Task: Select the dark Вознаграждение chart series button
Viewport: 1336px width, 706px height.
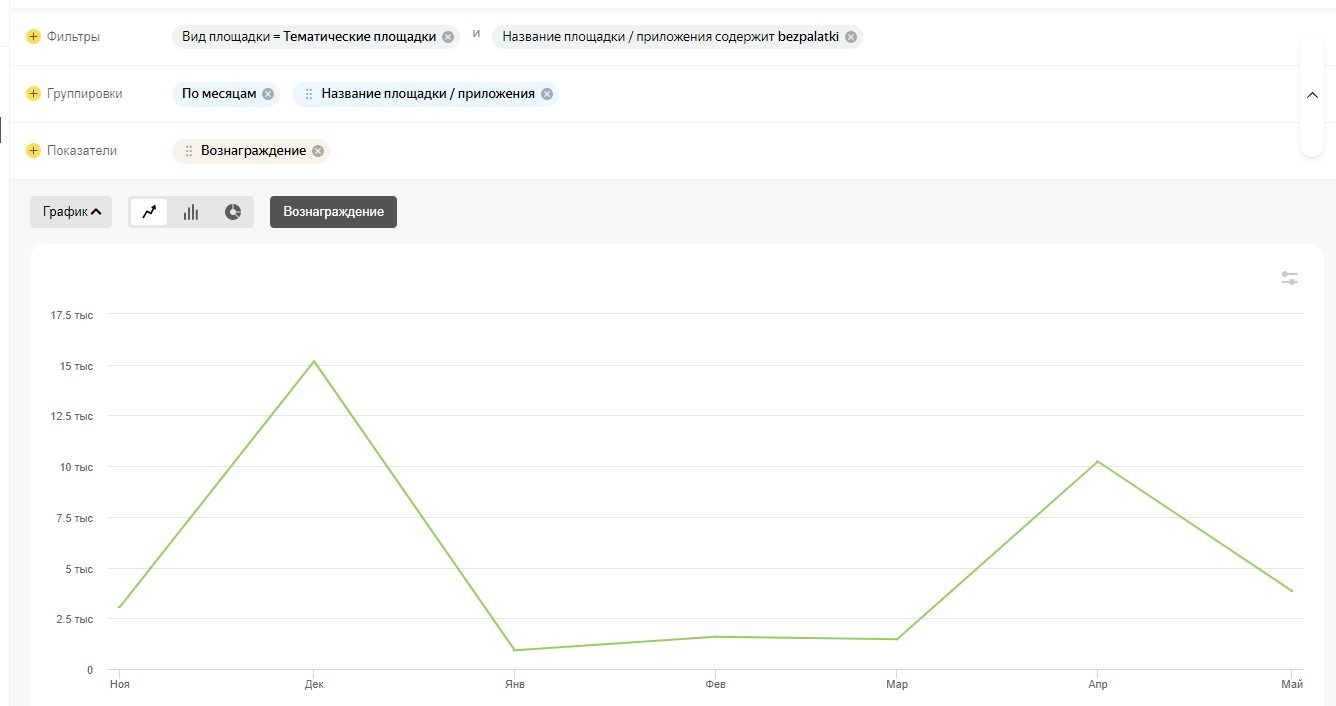Action: tap(333, 212)
